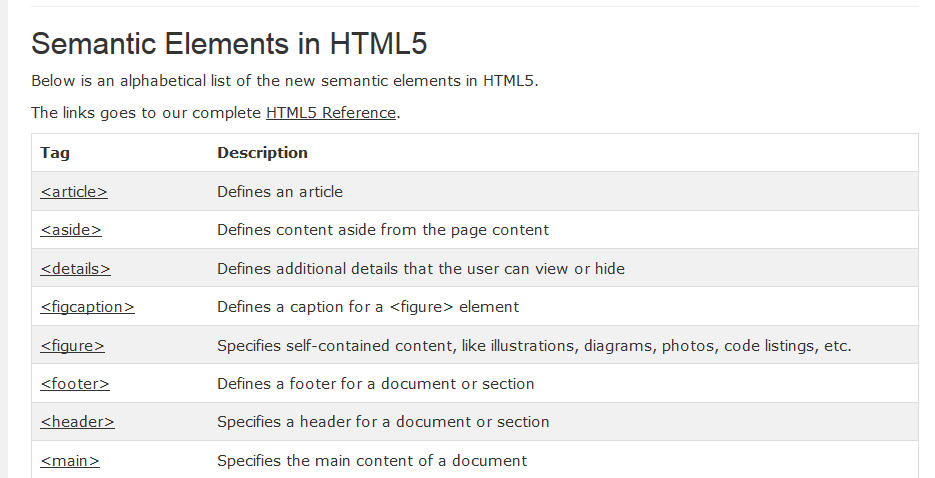Click the 'Defines an article' description cell

[x=280, y=192]
